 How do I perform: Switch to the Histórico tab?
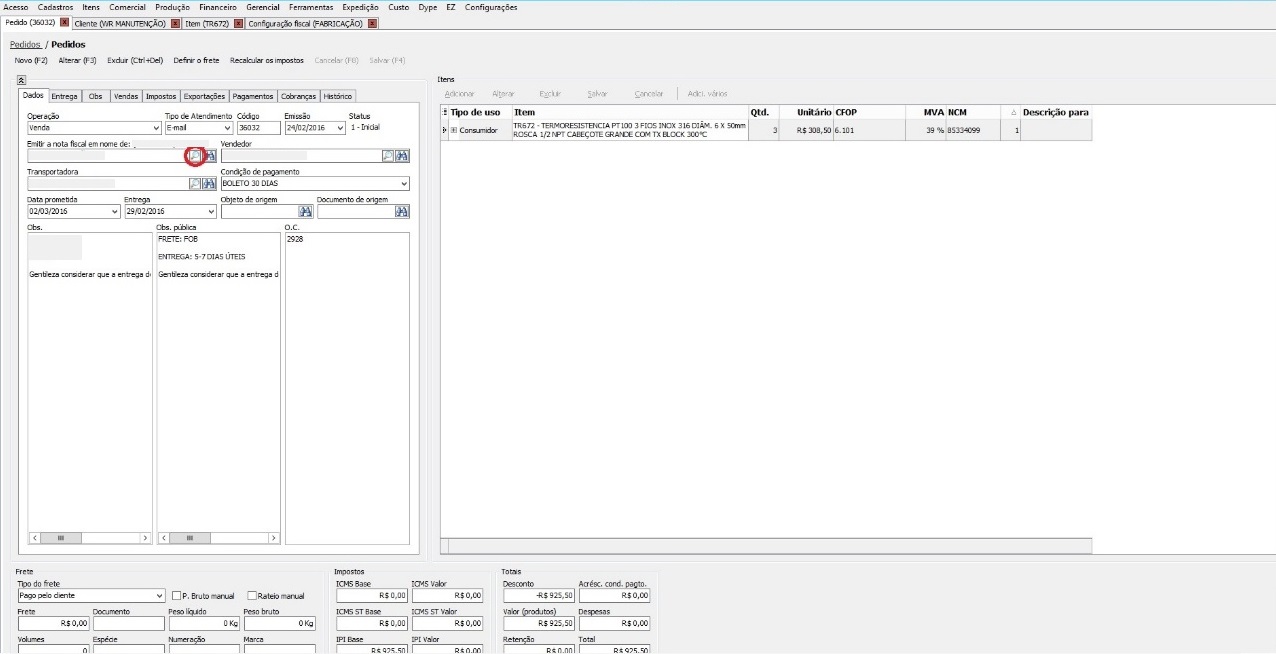[x=338, y=96]
